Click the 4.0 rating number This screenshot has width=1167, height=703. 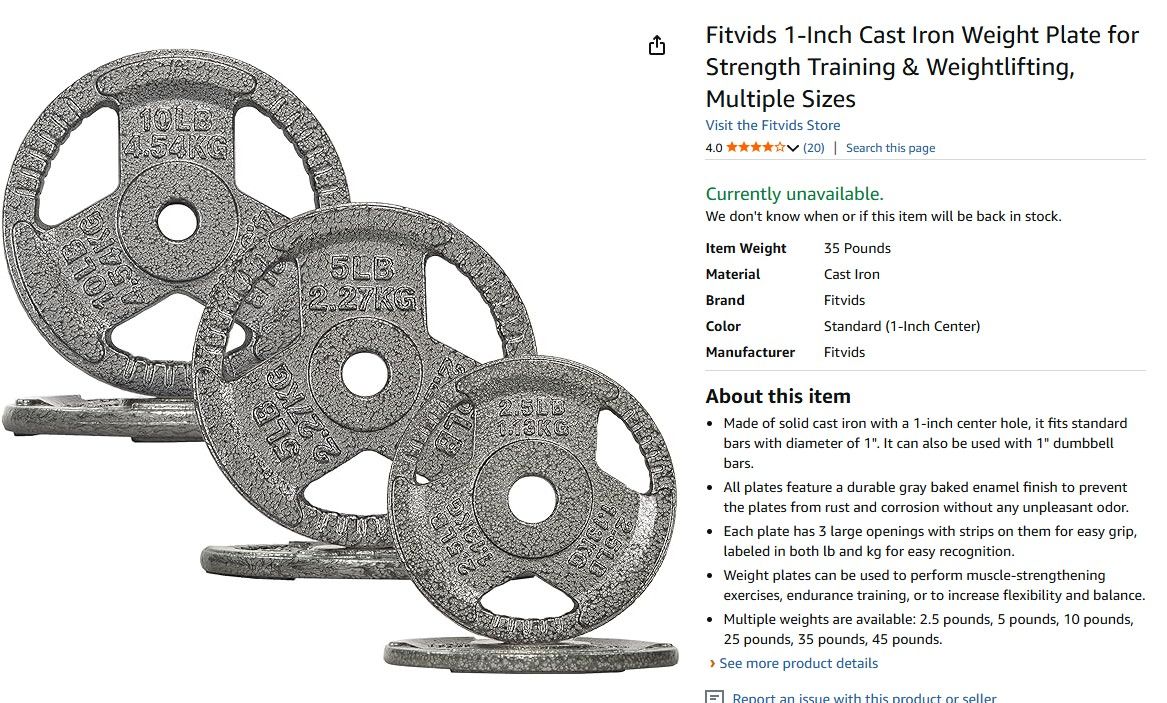[713, 148]
